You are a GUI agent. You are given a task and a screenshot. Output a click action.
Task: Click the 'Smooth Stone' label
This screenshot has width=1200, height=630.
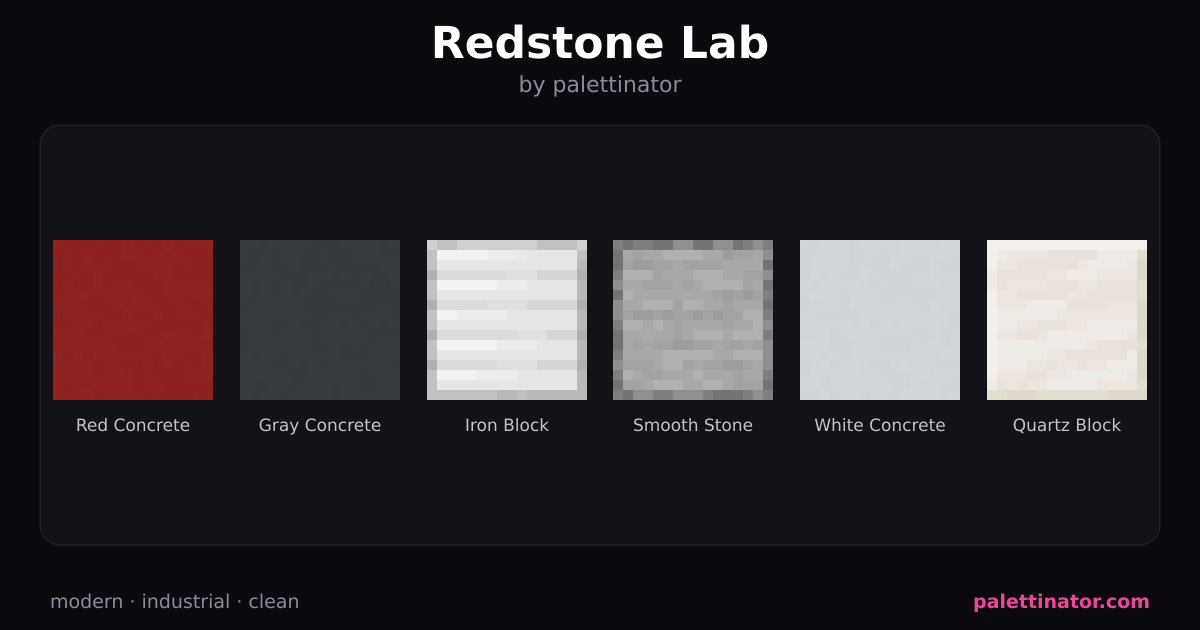tap(693, 425)
